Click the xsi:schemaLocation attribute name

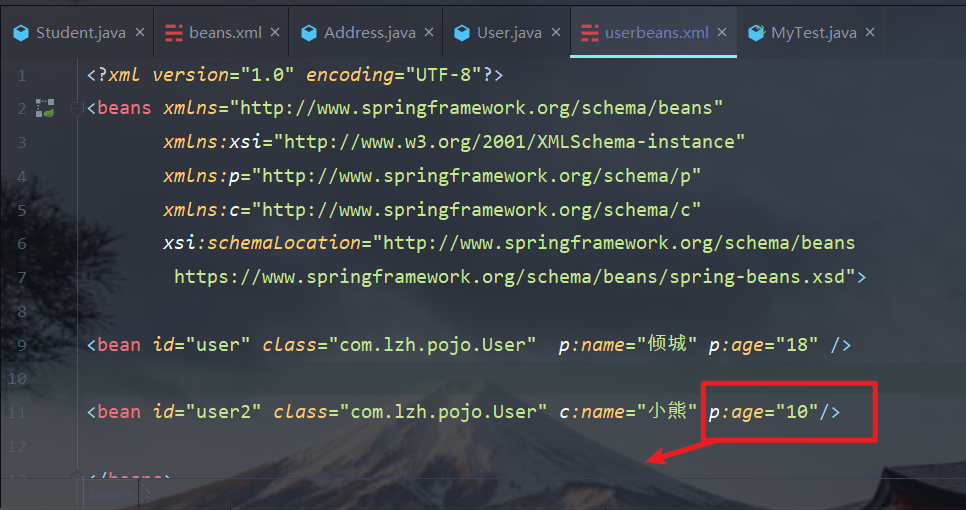[x=262, y=243]
